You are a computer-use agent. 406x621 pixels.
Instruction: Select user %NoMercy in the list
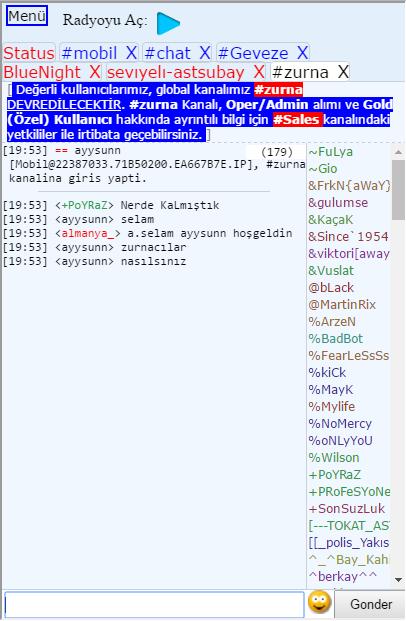340,424
